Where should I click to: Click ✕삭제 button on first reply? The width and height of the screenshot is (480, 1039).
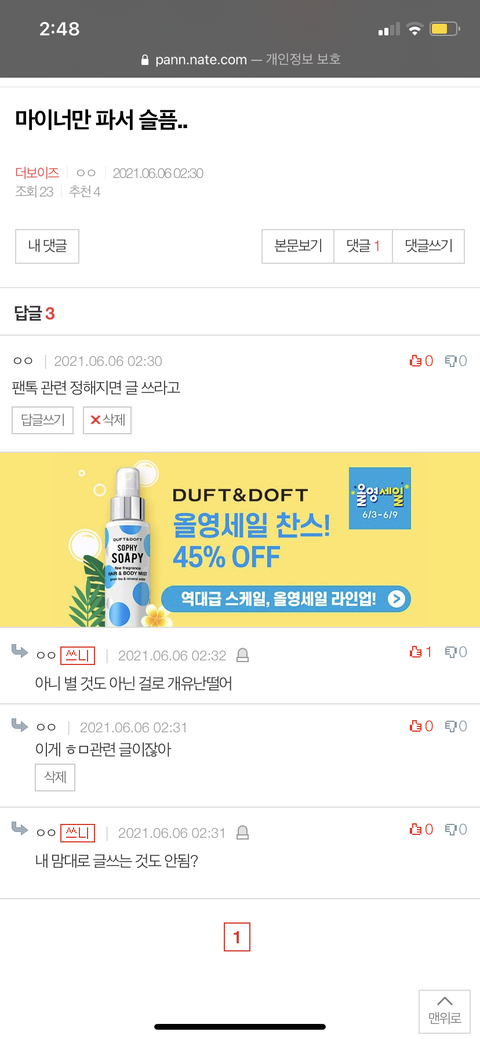(x=107, y=420)
